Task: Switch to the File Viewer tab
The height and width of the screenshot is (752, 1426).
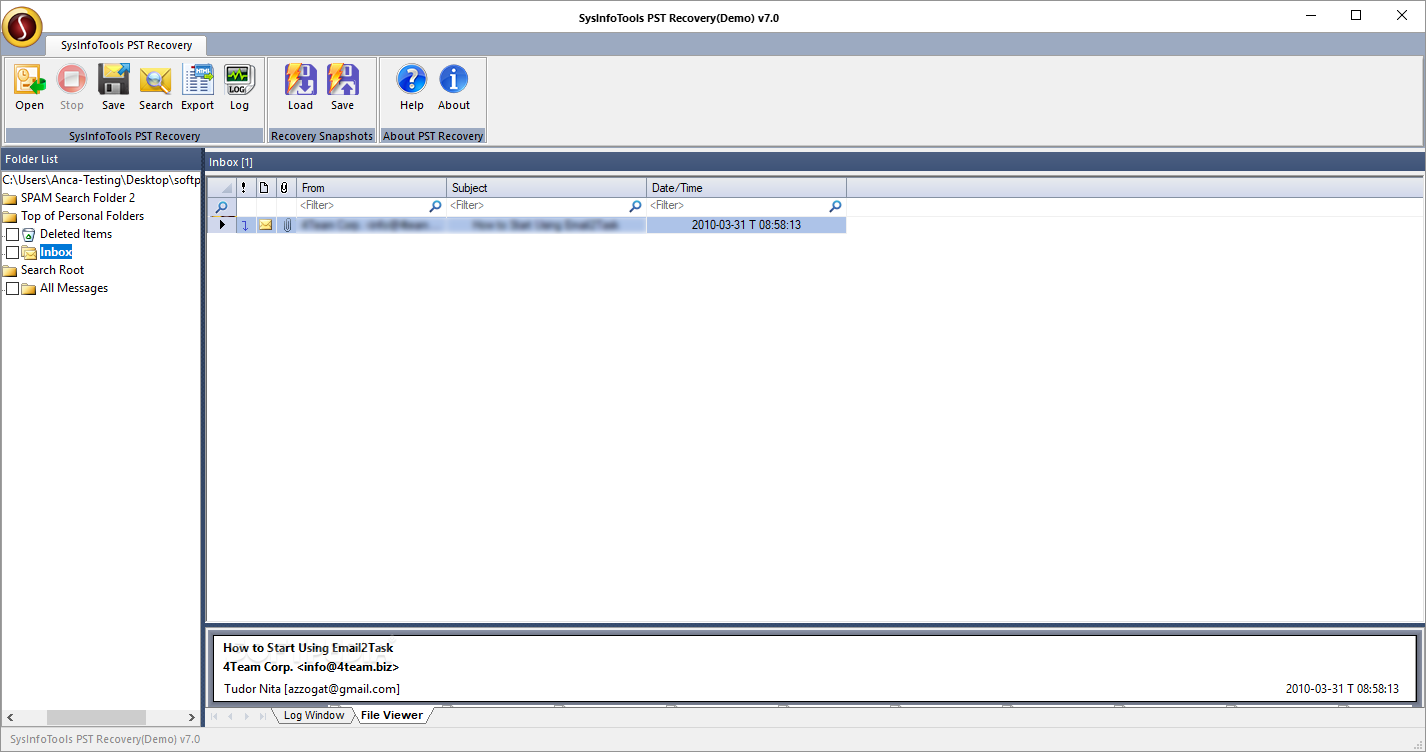Action: [391, 715]
